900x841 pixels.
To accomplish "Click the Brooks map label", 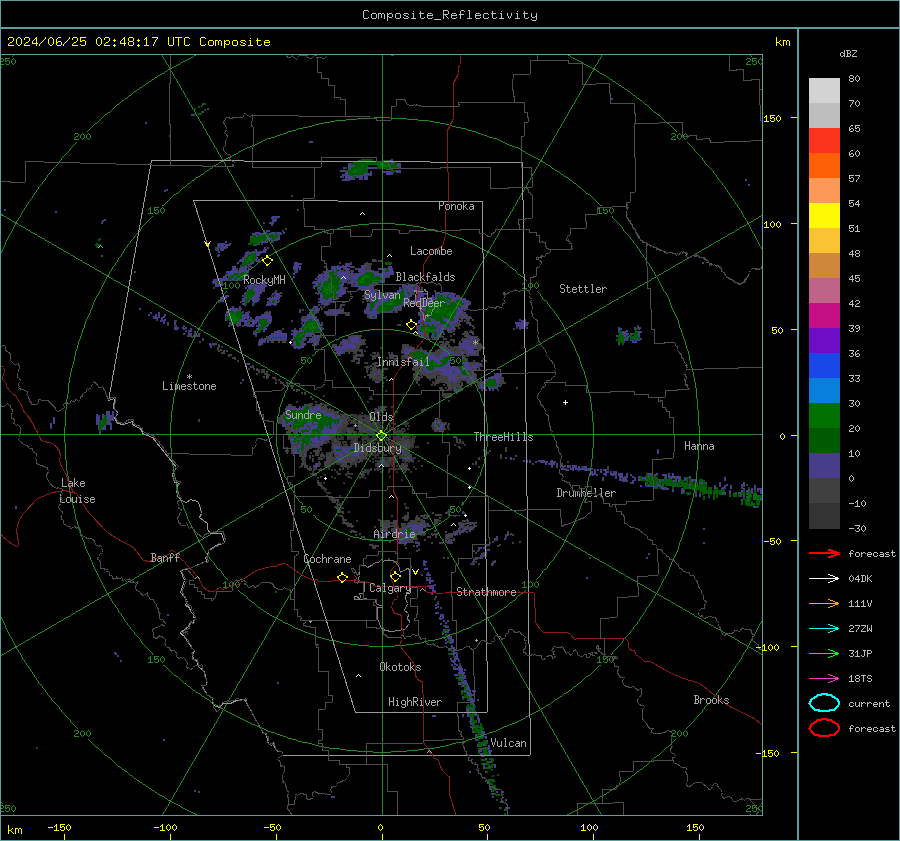I will tap(711, 700).
